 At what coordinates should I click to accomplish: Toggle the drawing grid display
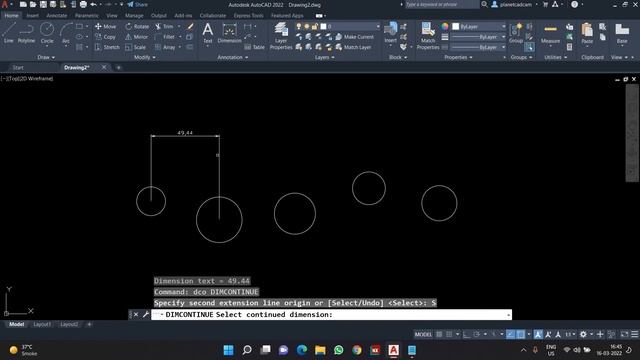[439, 334]
